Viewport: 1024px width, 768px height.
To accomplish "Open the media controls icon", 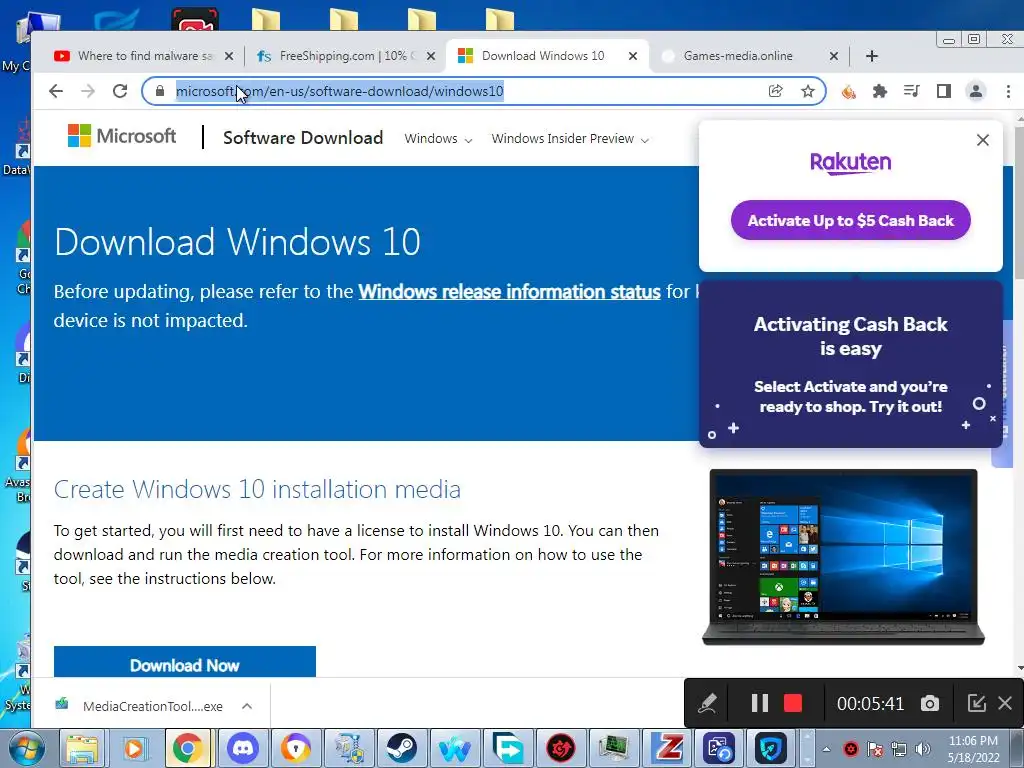I will click(x=912, y=91).
